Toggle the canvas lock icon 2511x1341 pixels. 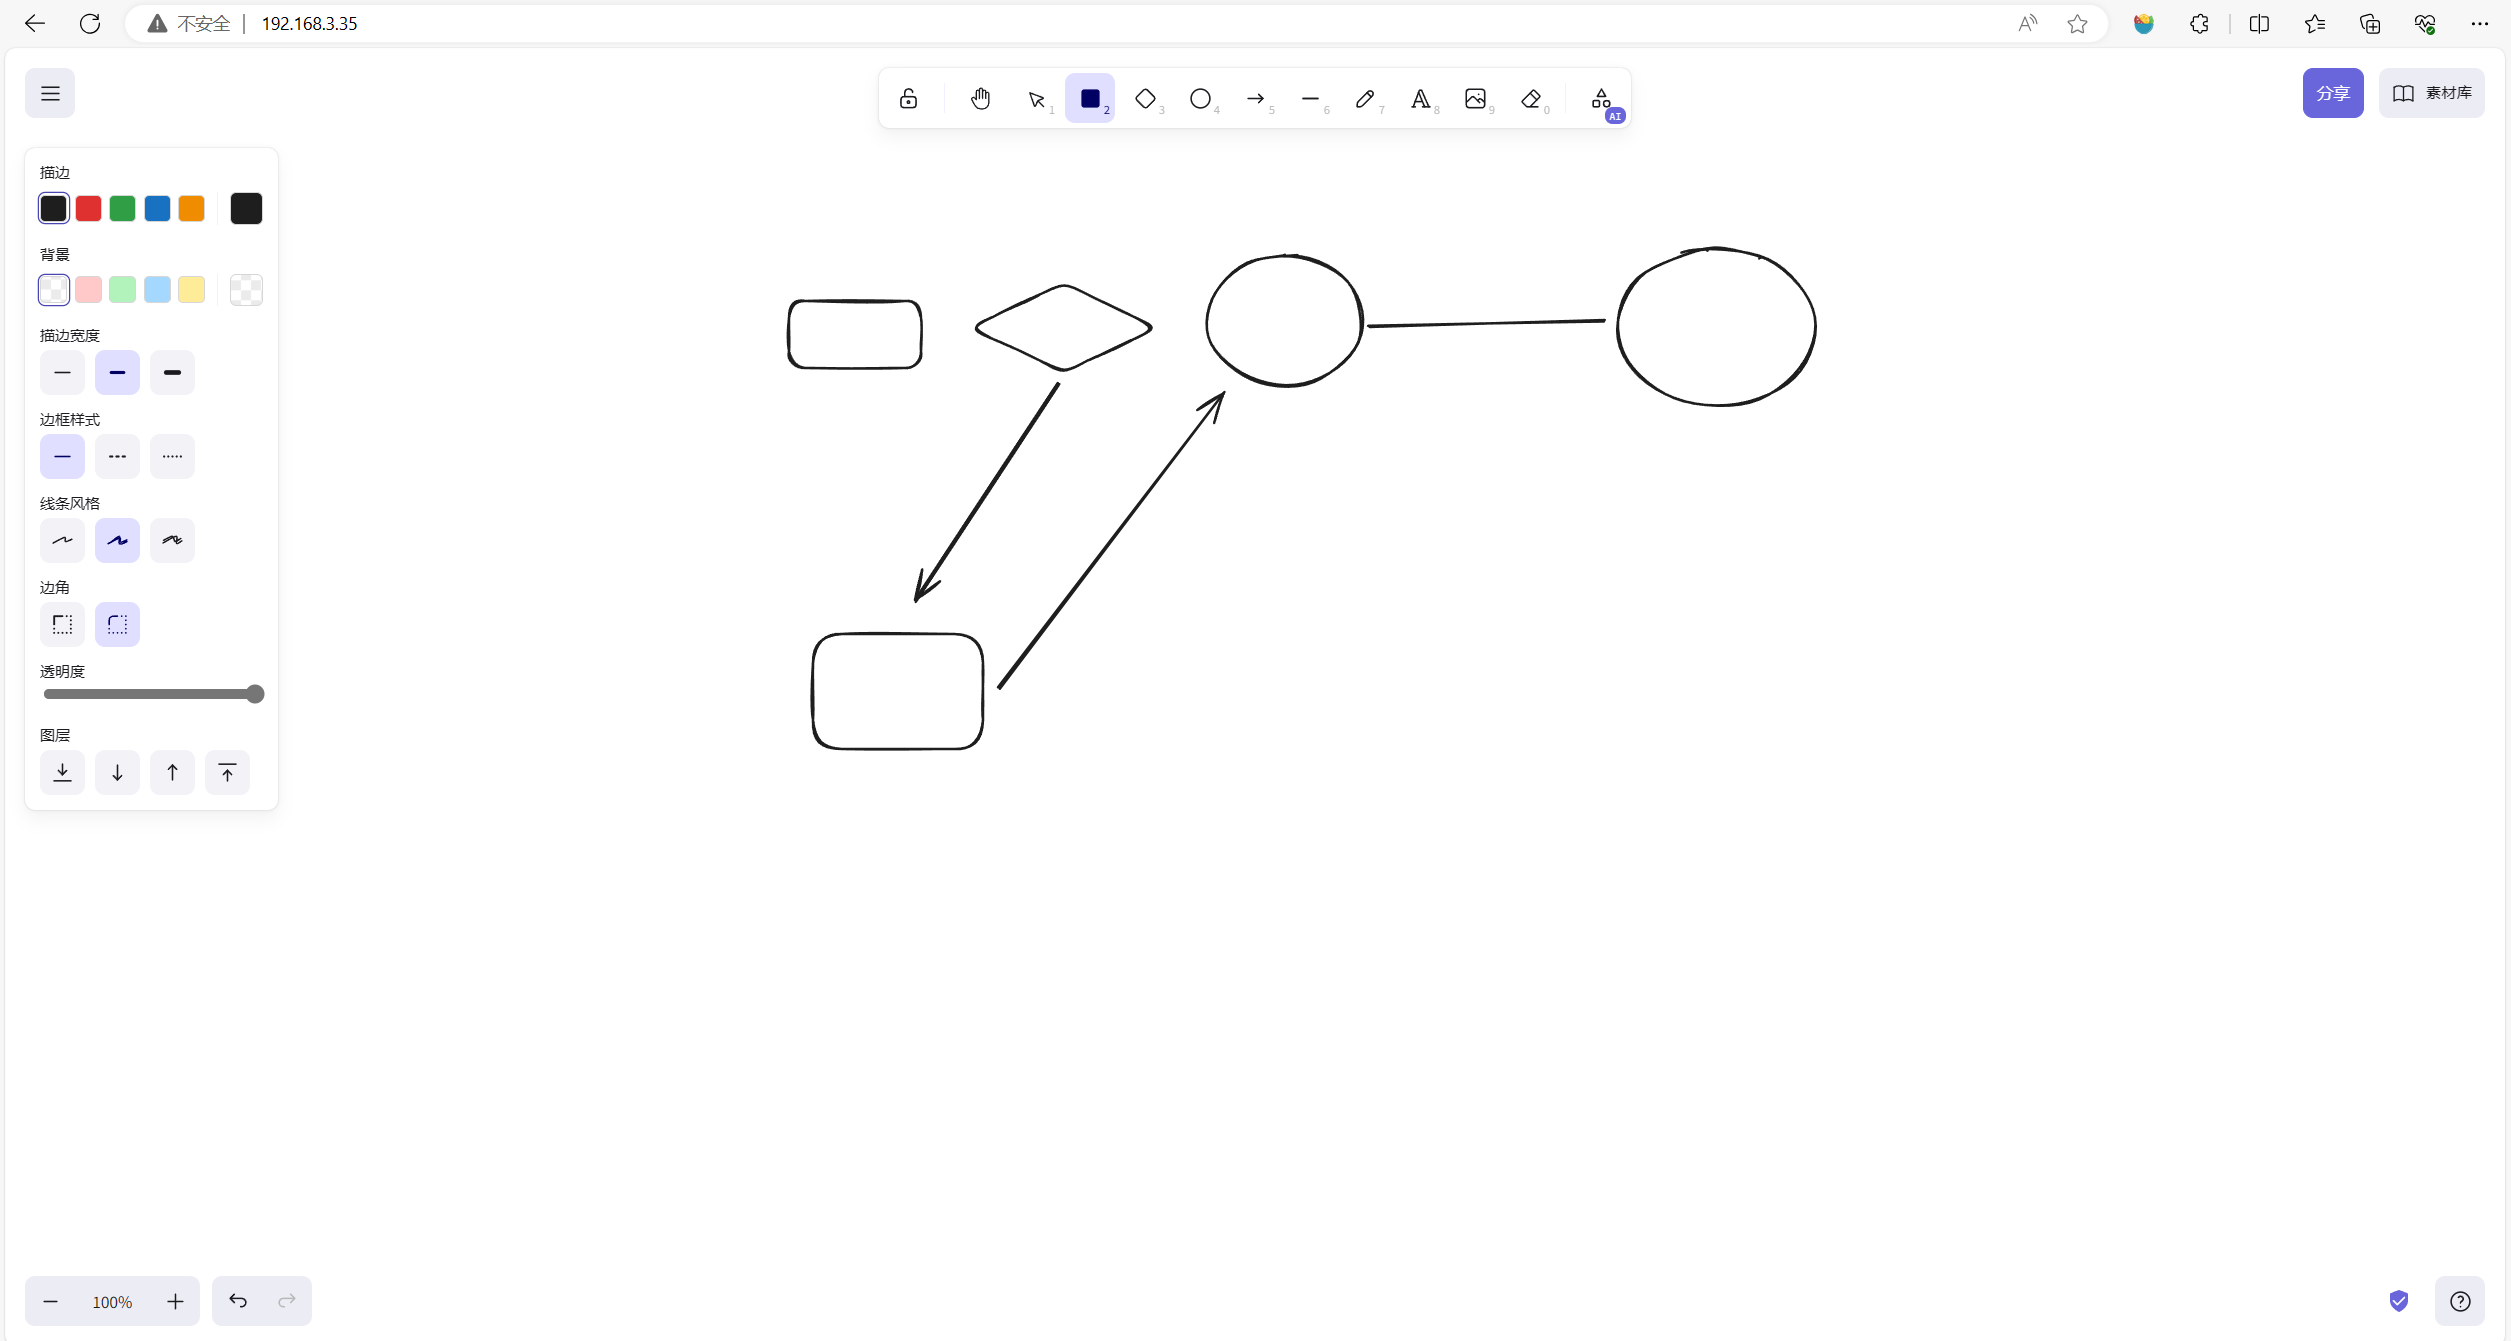(x=908, y=98)
